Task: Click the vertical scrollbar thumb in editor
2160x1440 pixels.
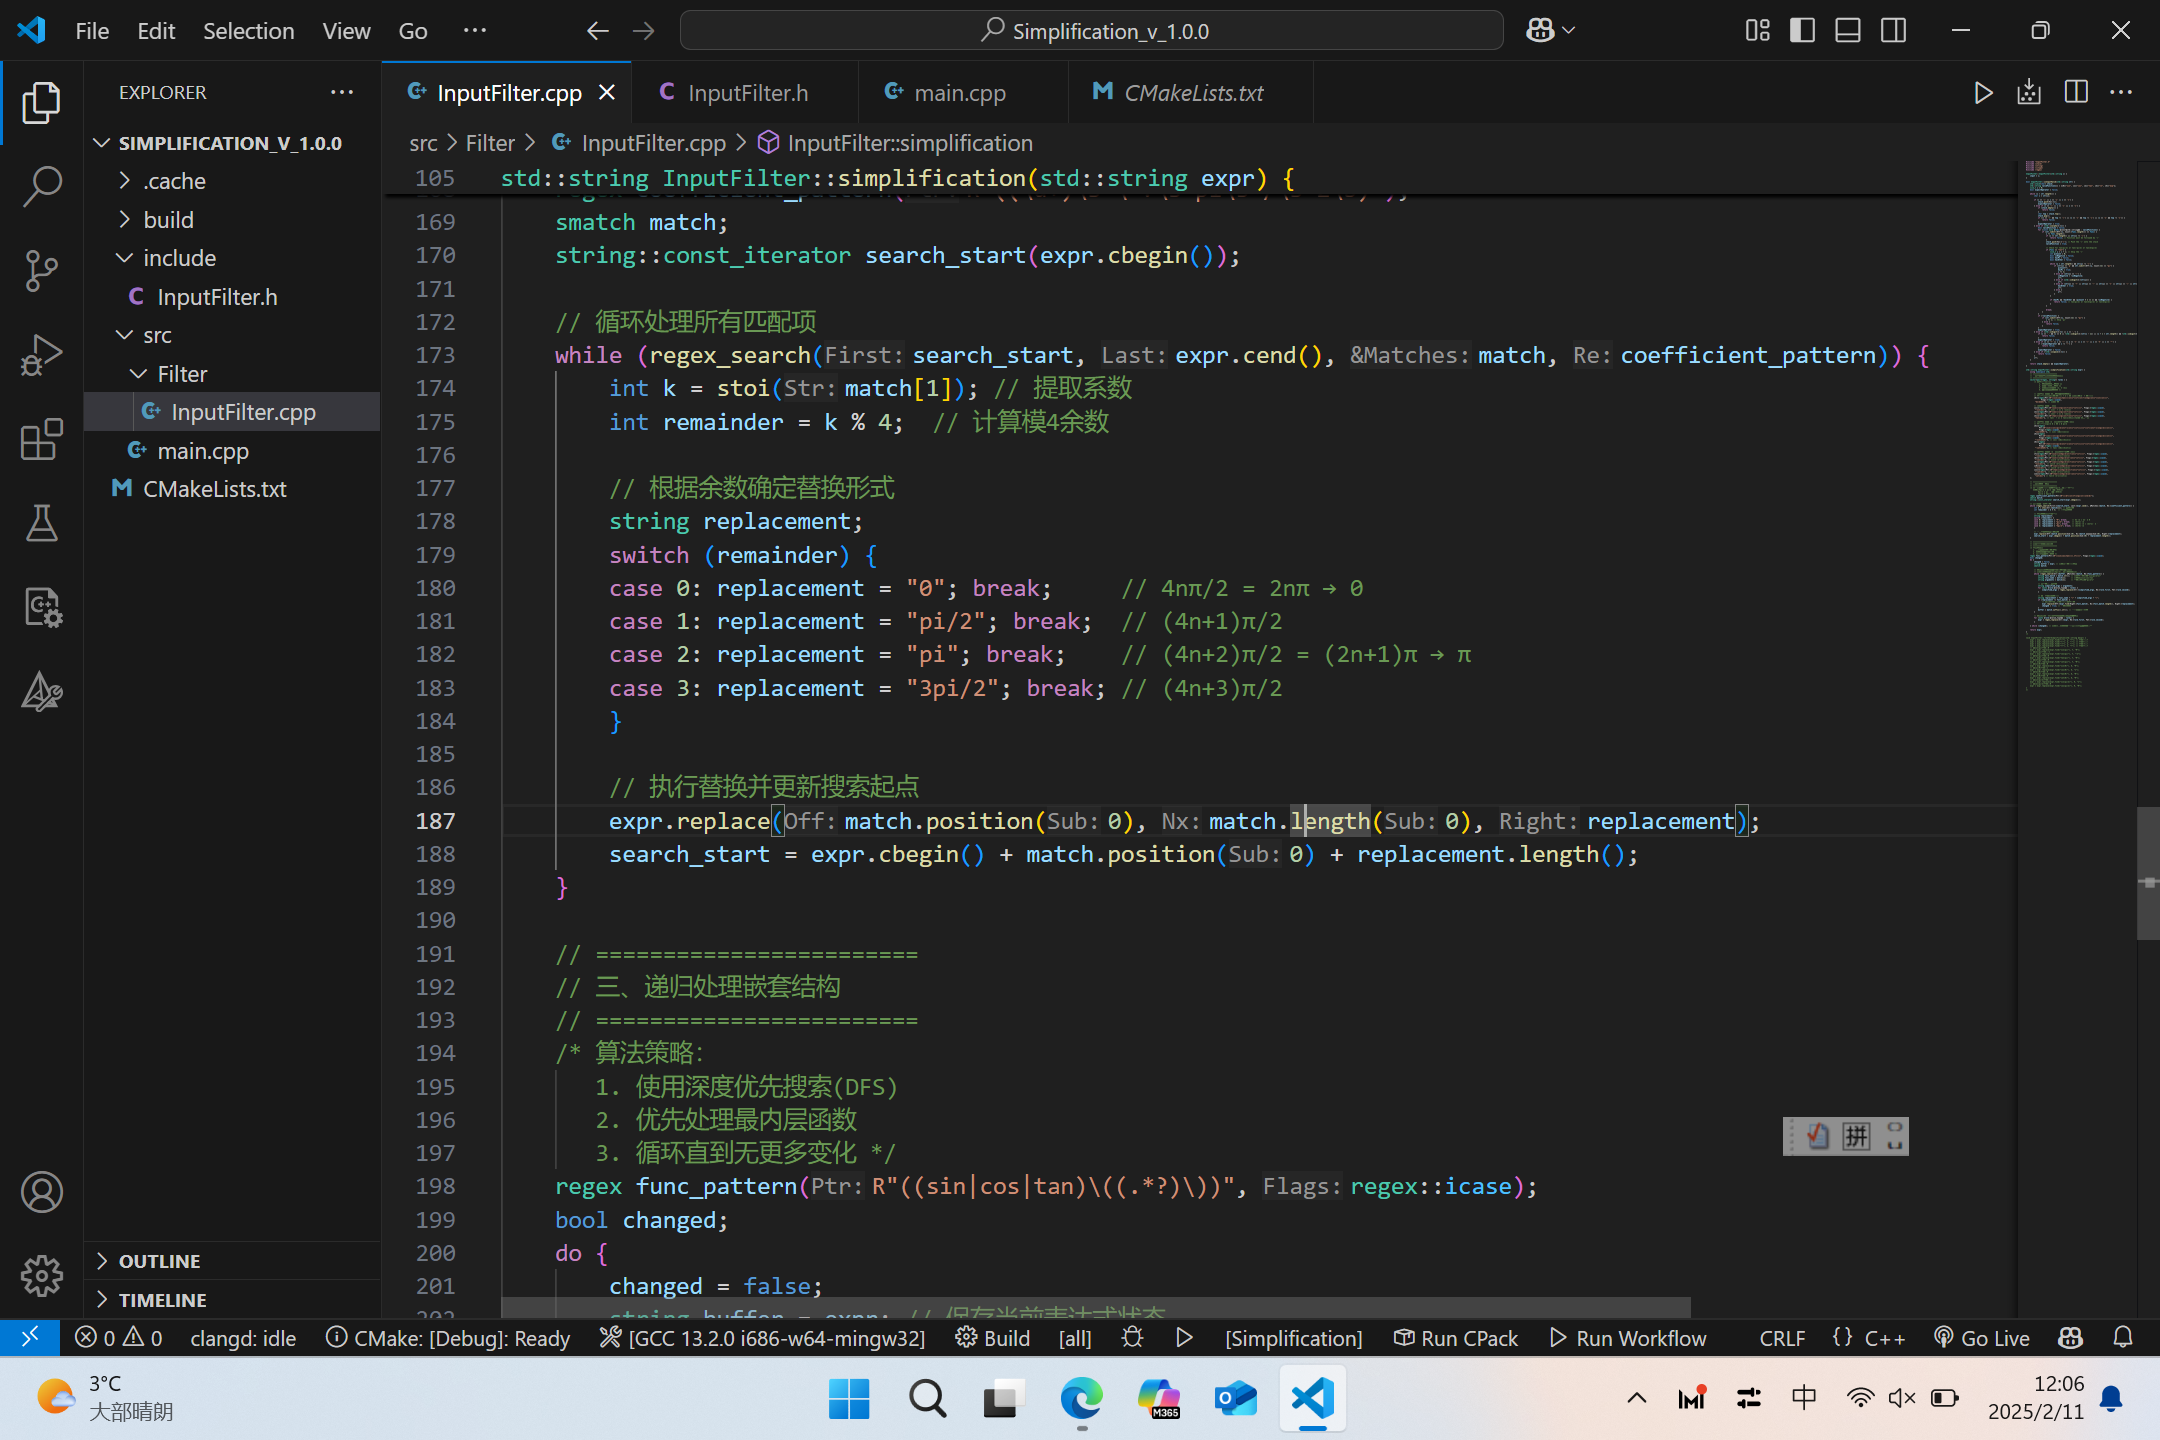Action: [x=2147, y=874]
